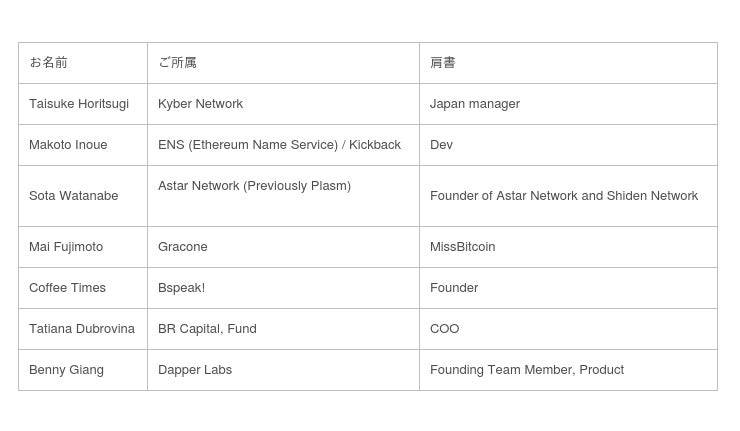The height and width of the screenshot is (431, 740).
Task: Click the ご所属 column header
Action: (177, 62)
